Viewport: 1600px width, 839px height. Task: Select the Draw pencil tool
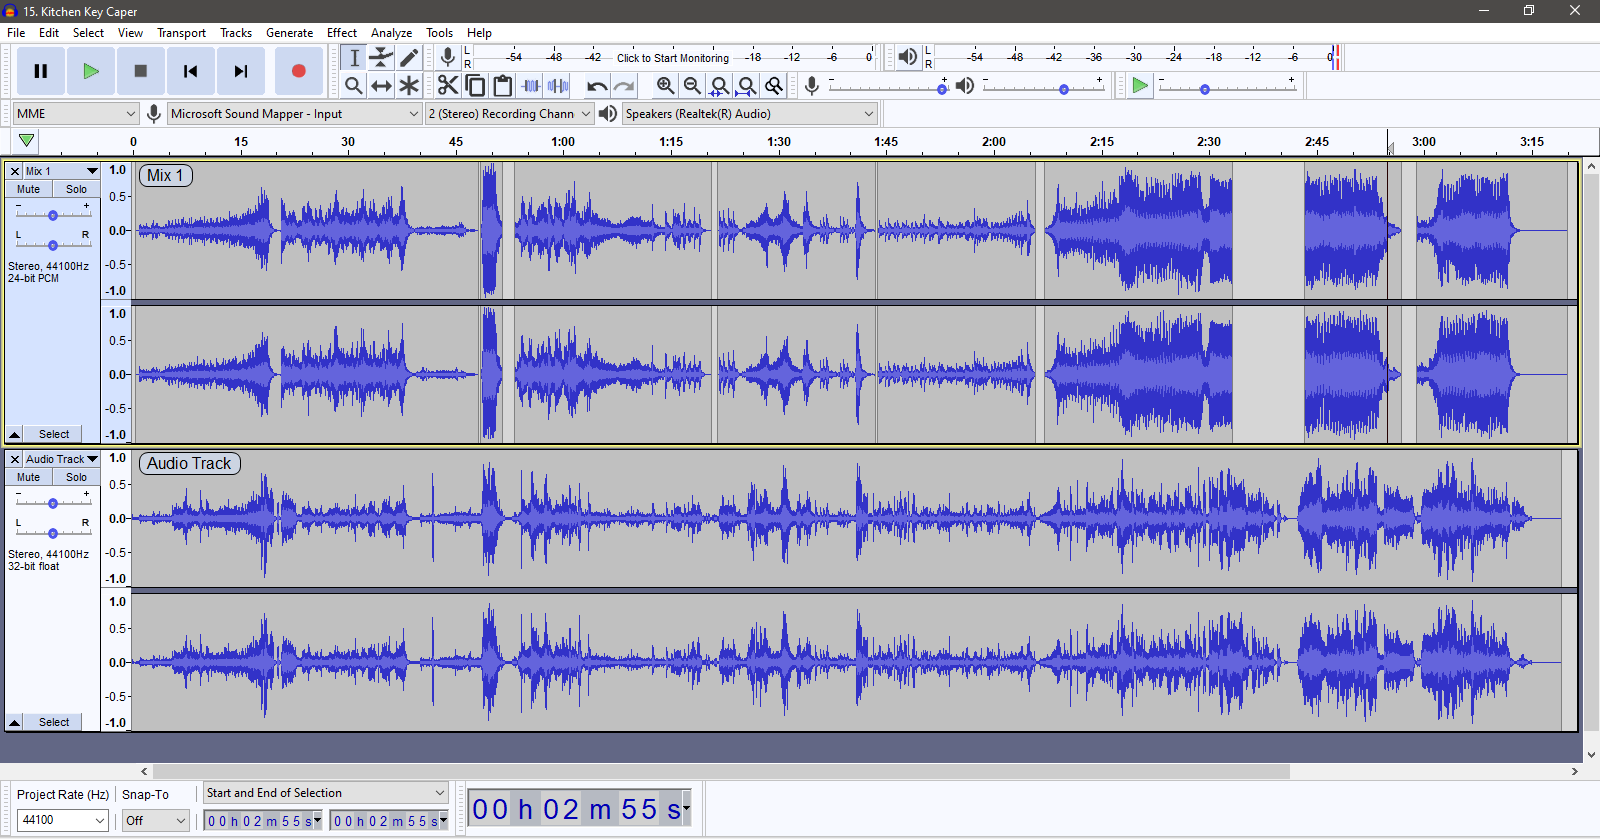point(409,58)
